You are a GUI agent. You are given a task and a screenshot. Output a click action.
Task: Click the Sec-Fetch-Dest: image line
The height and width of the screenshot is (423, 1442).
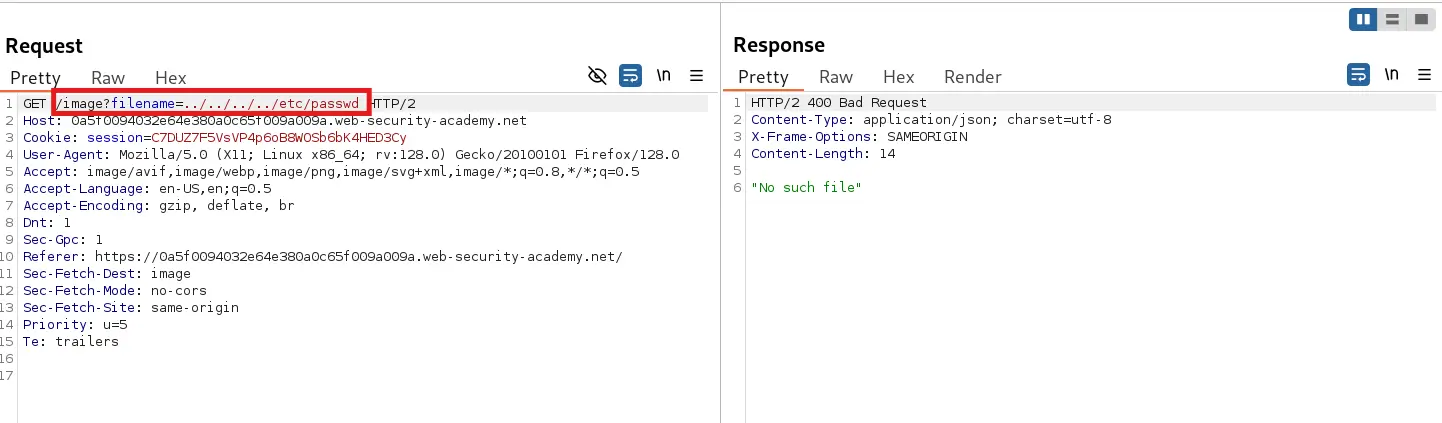pos(107,273)
